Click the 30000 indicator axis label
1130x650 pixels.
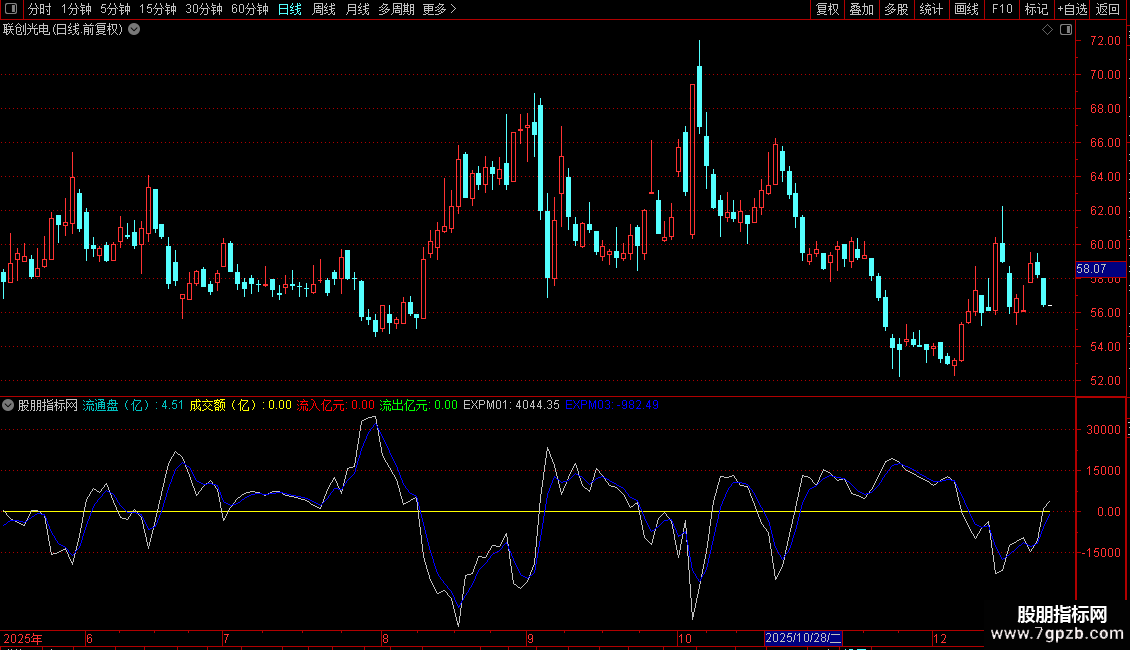(x=1103, y=429)
